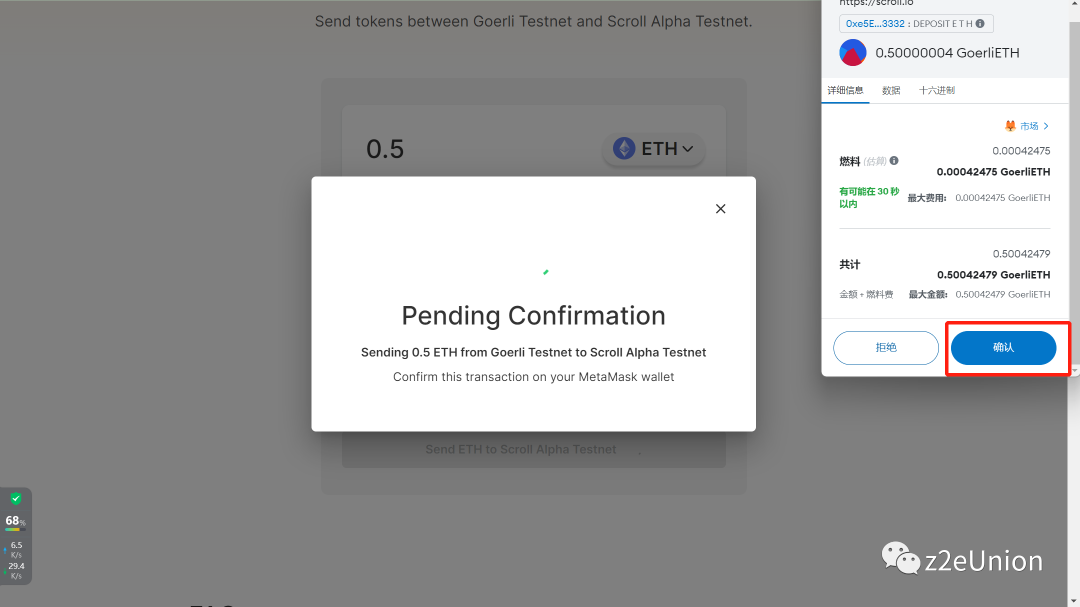Close the Pending Confirmation dialog
Image resolution: width=1080 pixels, height=607 pixels.
tap(720, 209)
